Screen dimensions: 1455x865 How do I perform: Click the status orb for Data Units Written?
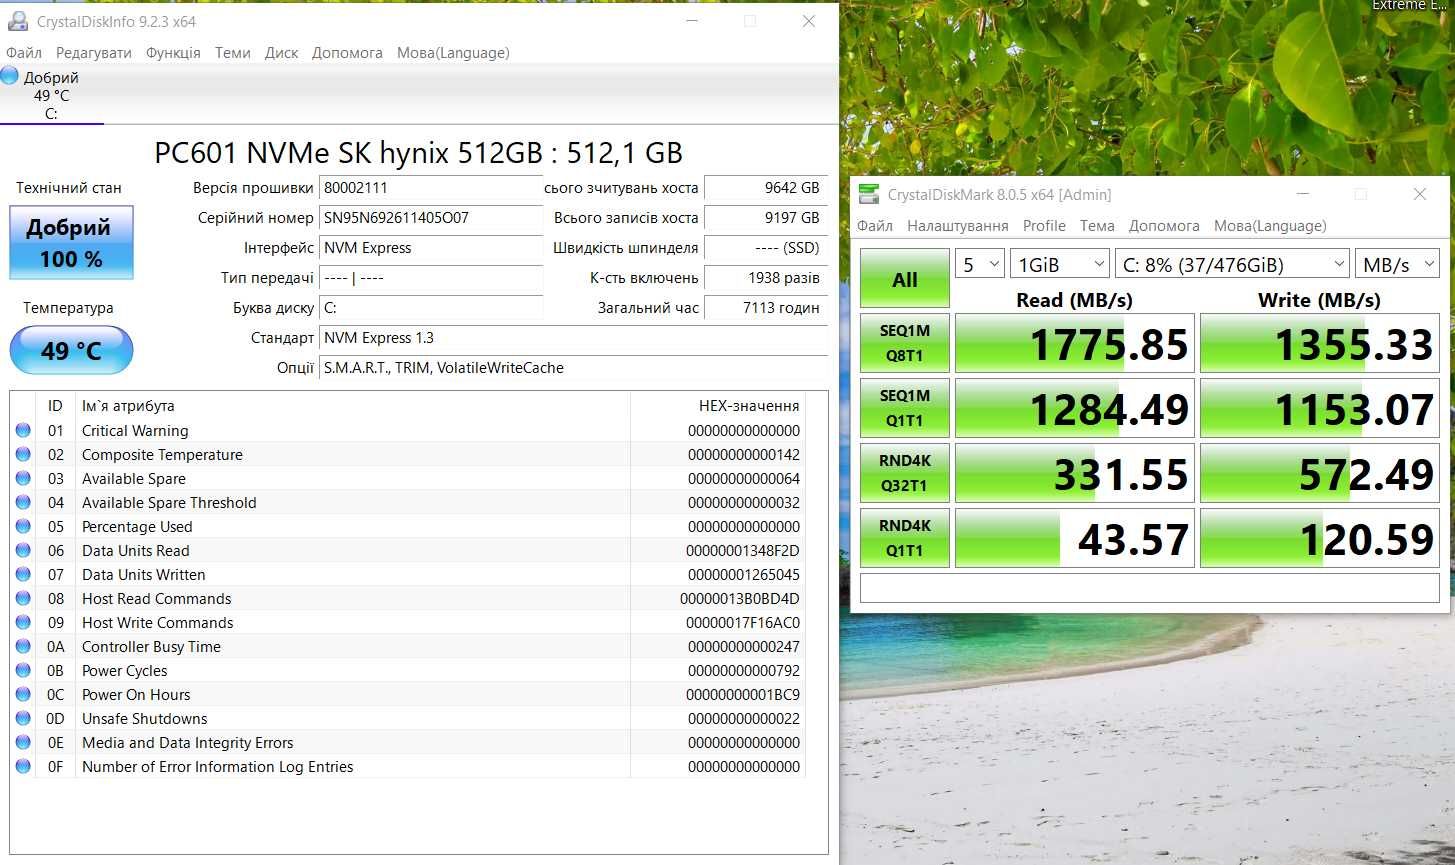(23, 575)
